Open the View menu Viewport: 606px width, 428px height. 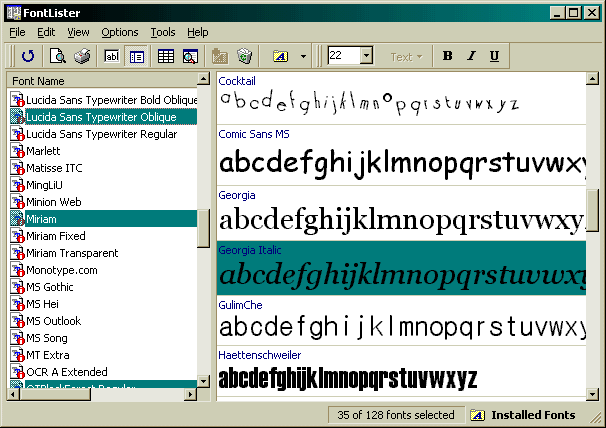coord(78,32)
